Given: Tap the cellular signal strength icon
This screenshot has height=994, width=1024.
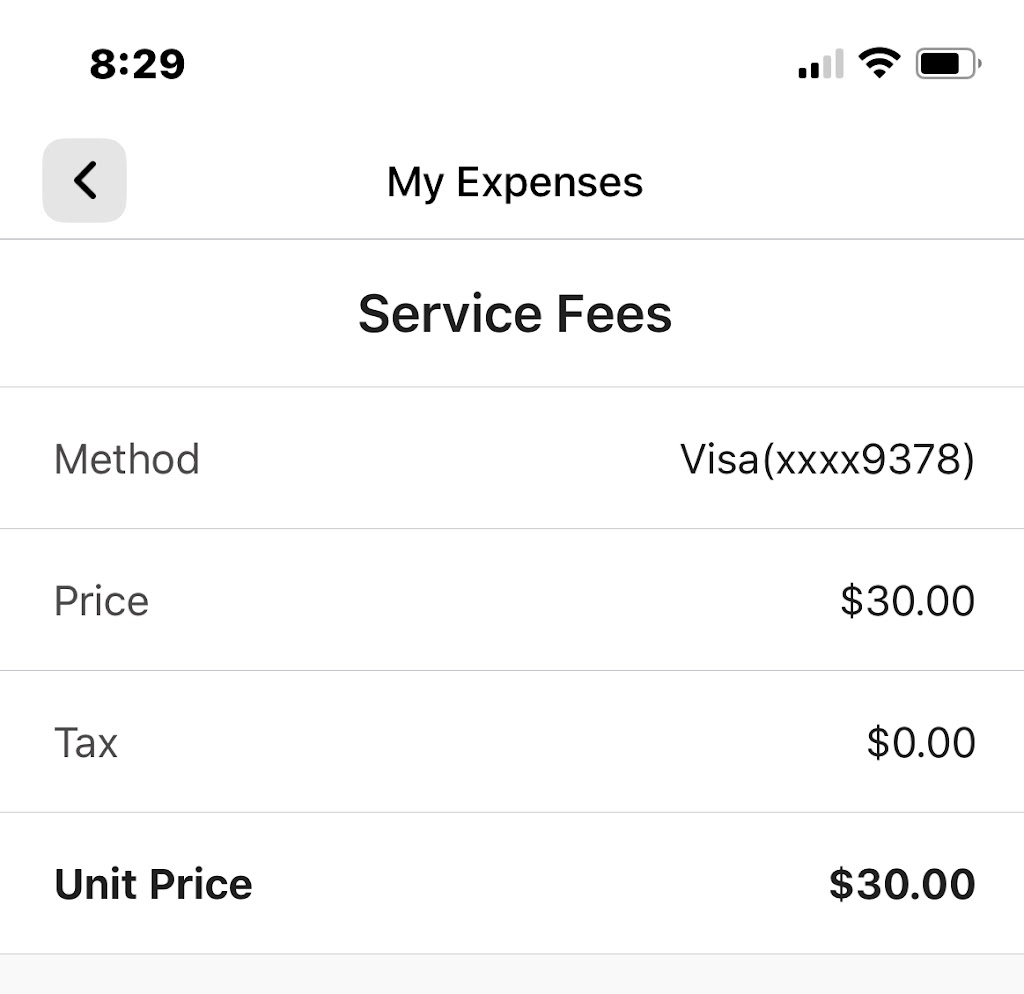Looking at the screenshot, I should pos(820,65).
